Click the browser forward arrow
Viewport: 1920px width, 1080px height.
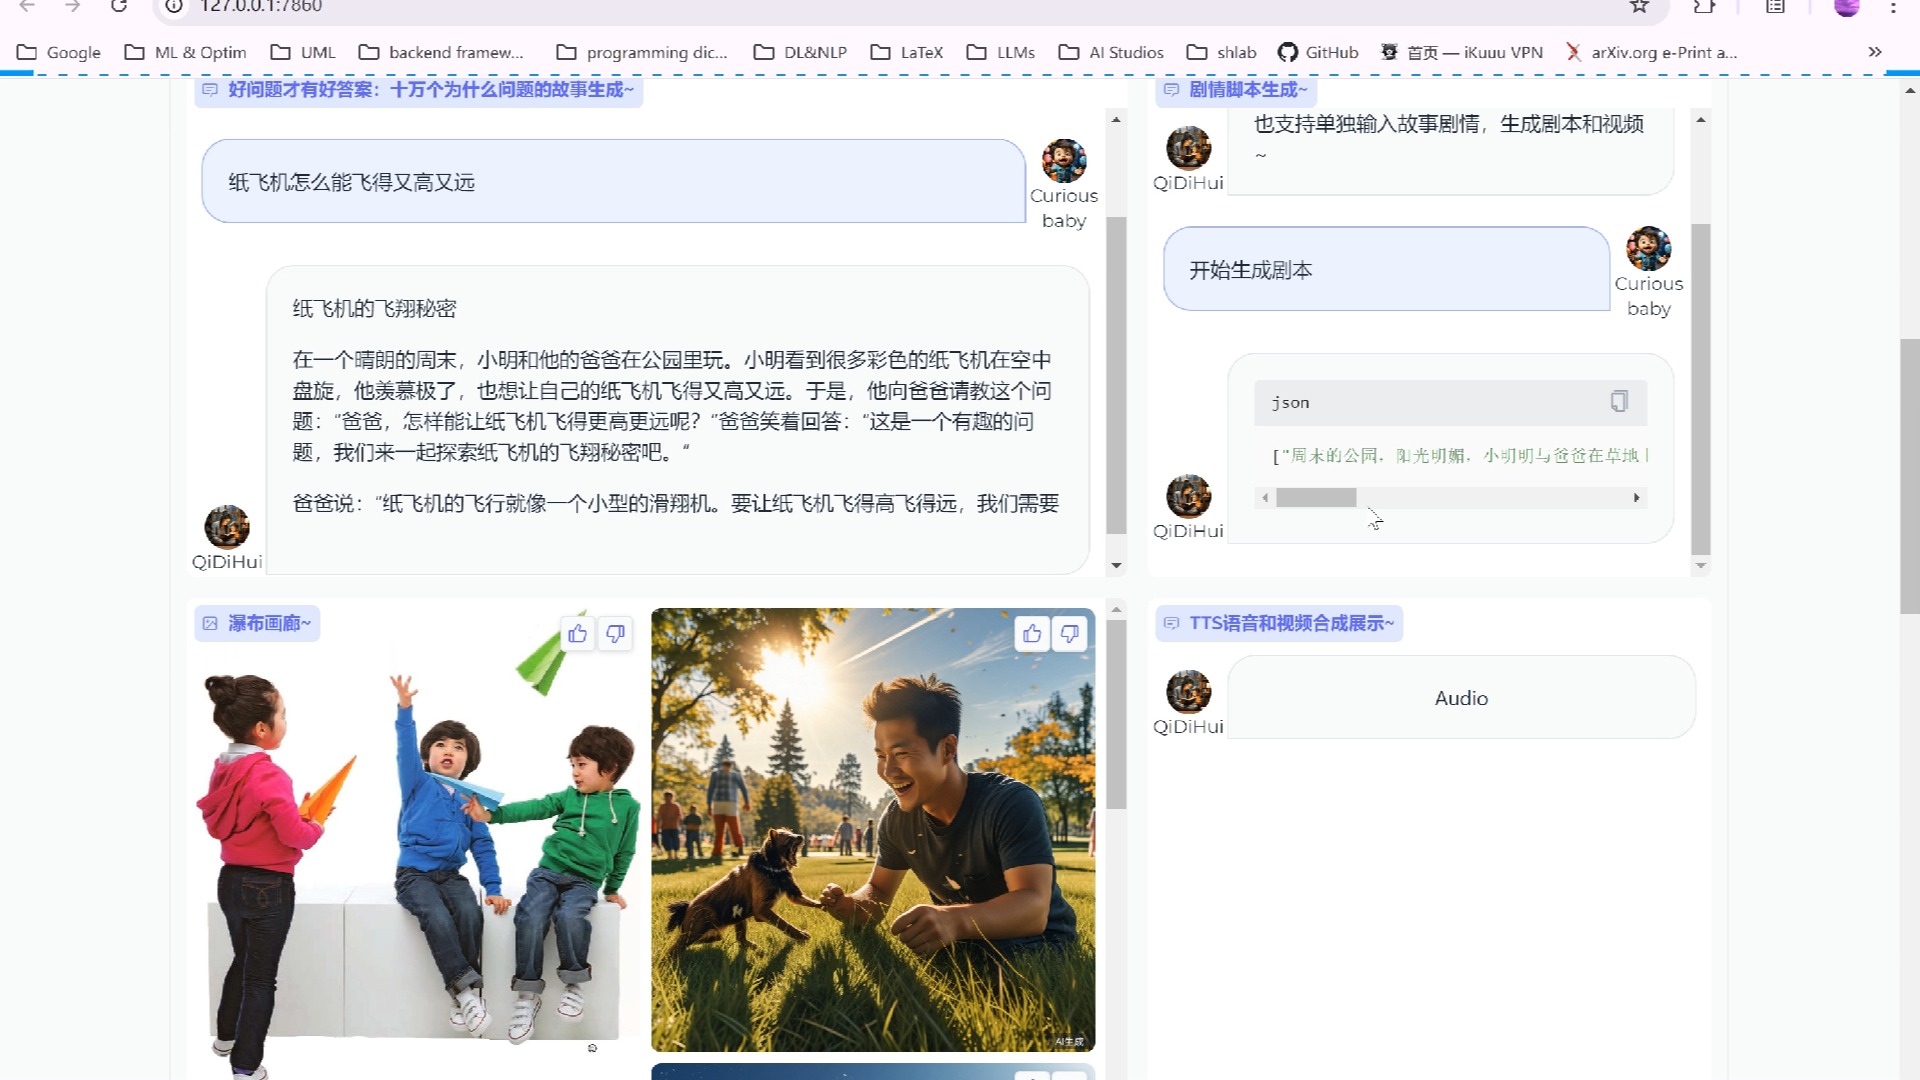tap(72, 6)
